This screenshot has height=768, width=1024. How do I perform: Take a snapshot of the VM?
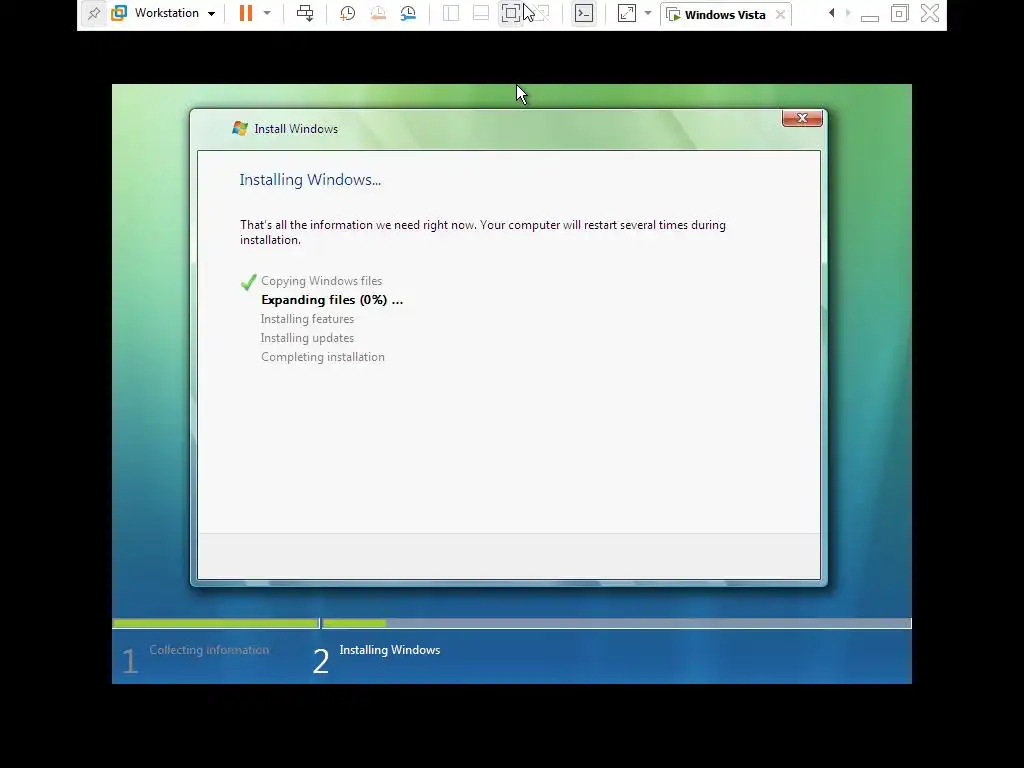(x=347, y=13)
